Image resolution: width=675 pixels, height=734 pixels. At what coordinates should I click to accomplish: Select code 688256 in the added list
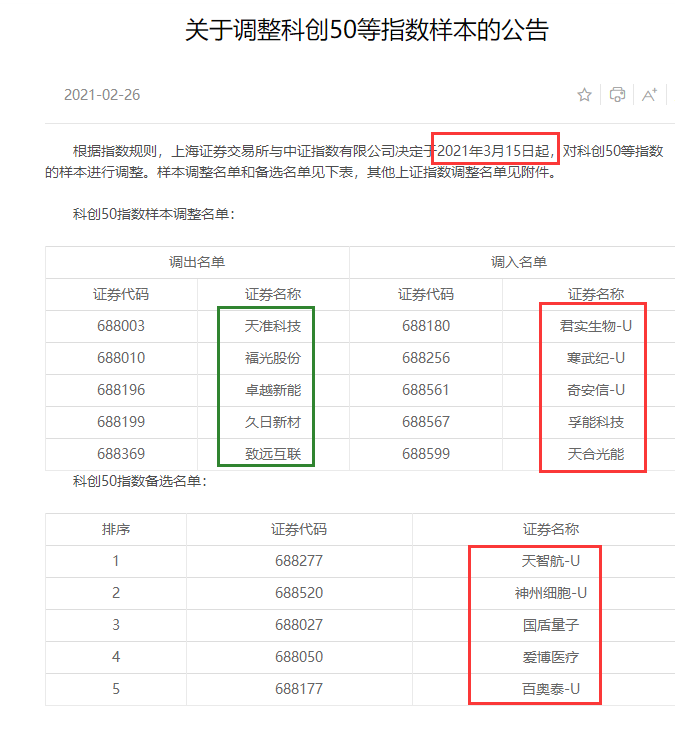426,358
